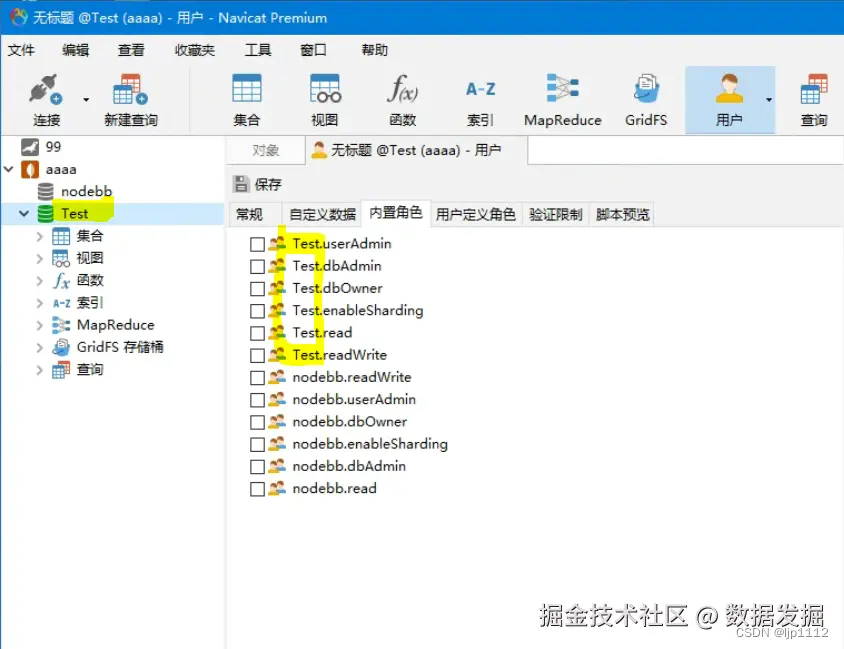Viewport: 844px width, 649px height.
Task: Open the 工具 menu
Action: pos(258,50)
